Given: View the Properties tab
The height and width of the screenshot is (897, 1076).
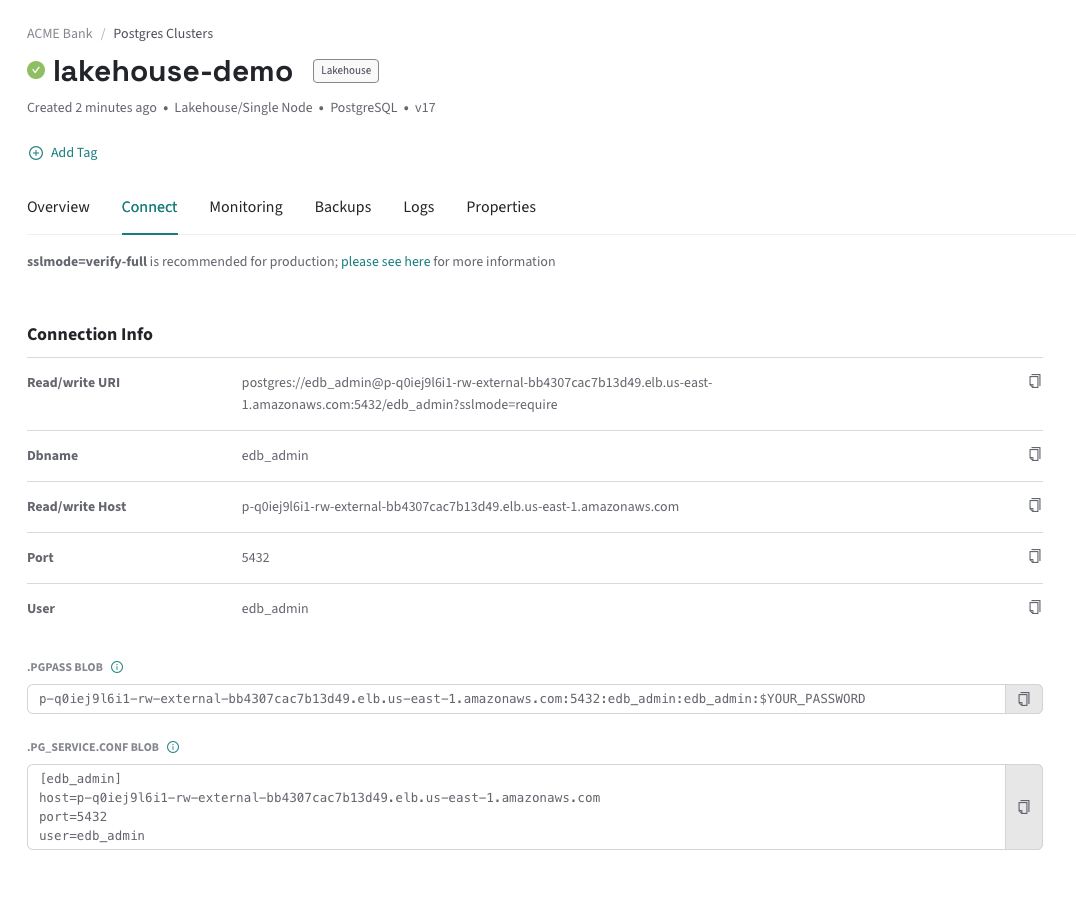Looking at the screenshot, I should [x=501, y=207].
